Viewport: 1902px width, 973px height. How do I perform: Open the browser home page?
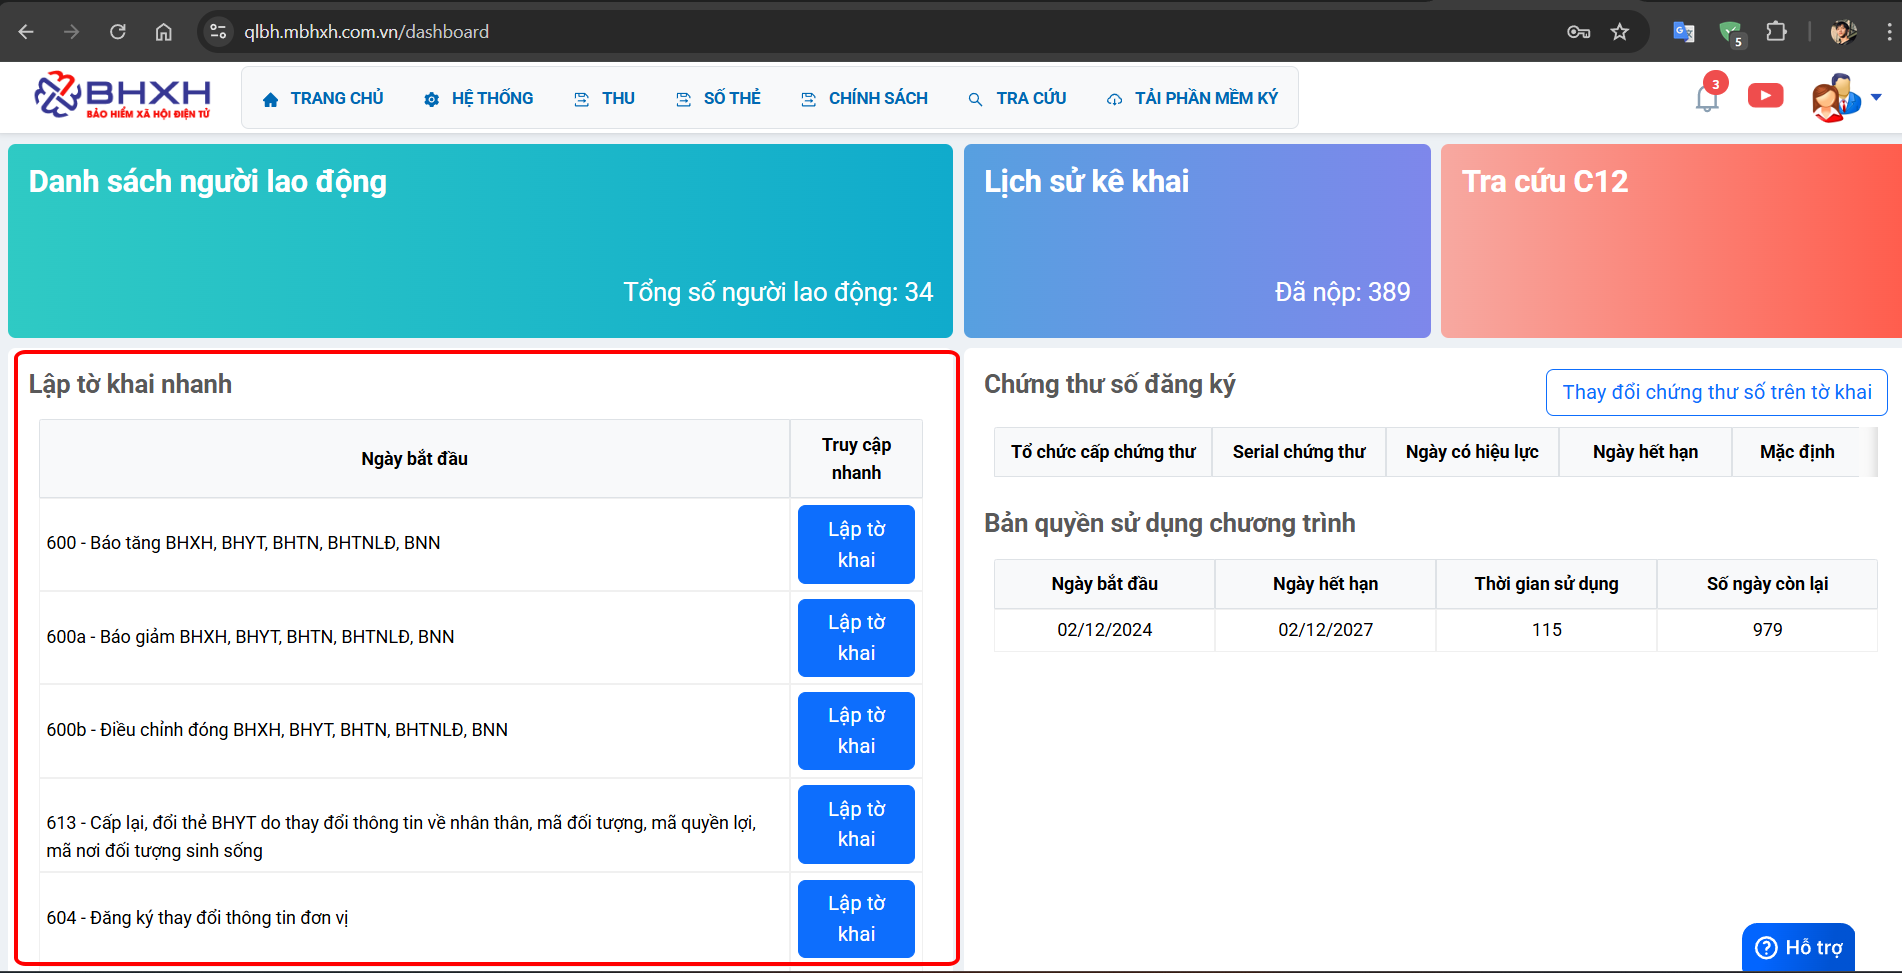click(164, 32)
